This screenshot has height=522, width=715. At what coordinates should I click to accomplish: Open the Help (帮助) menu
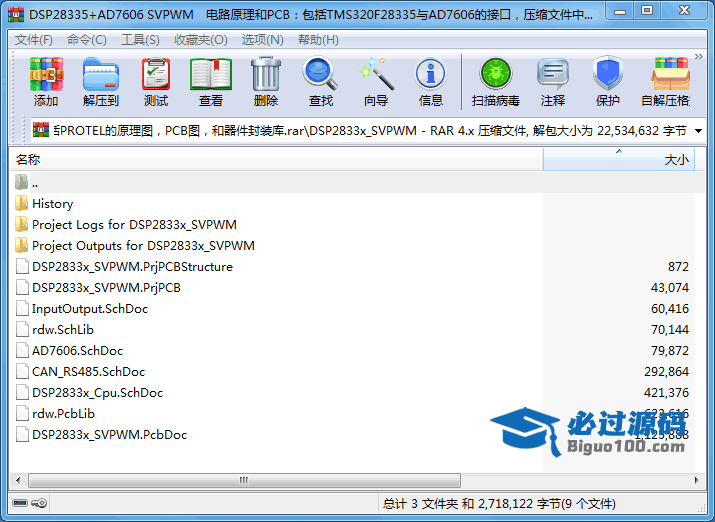pos(318,40)
